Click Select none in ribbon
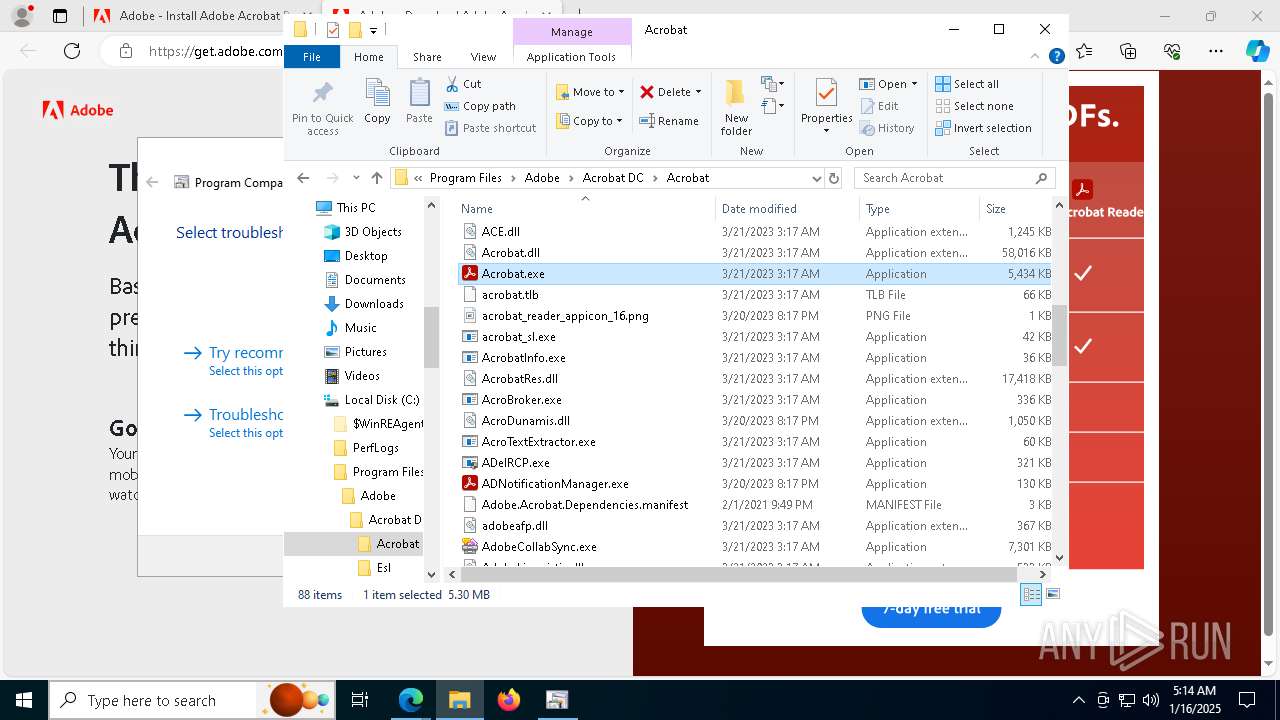Screen dimensions: 1280x720 pyautogui.click(x=974, y=106)
